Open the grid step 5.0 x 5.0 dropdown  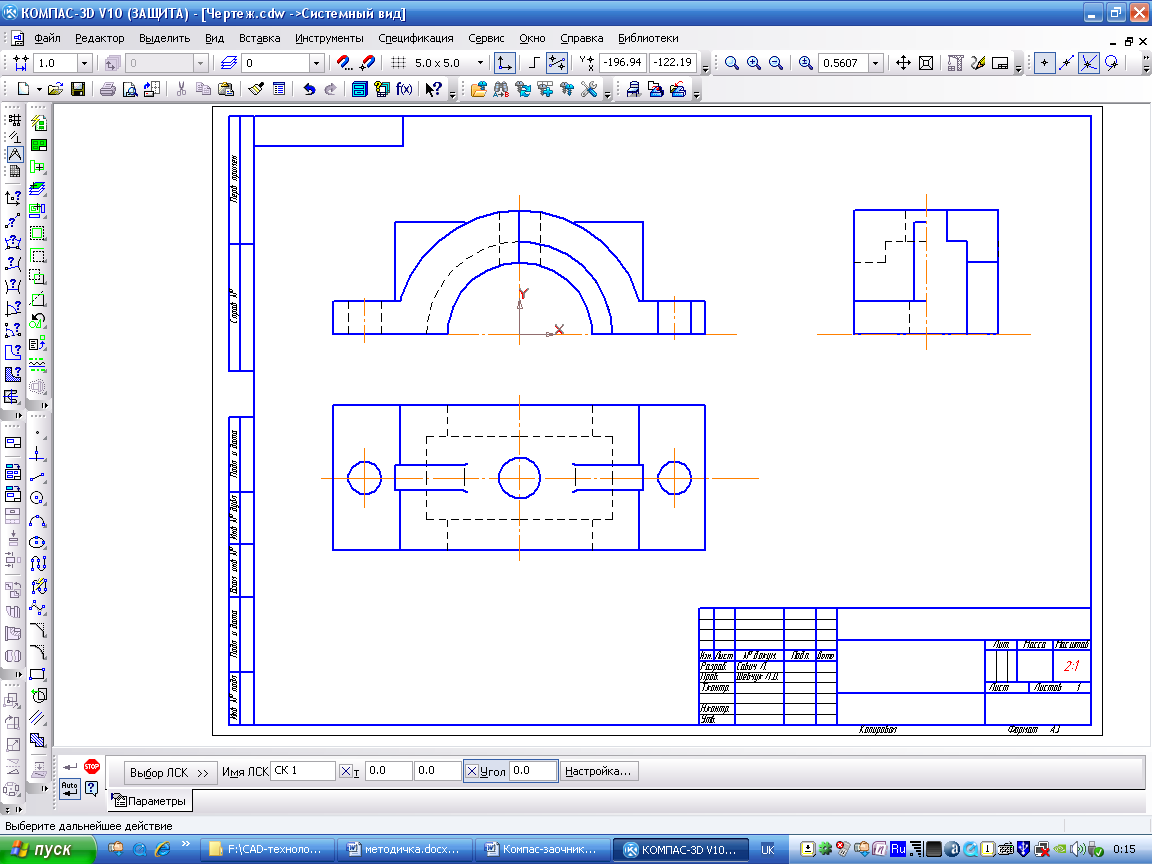(479, 63)
